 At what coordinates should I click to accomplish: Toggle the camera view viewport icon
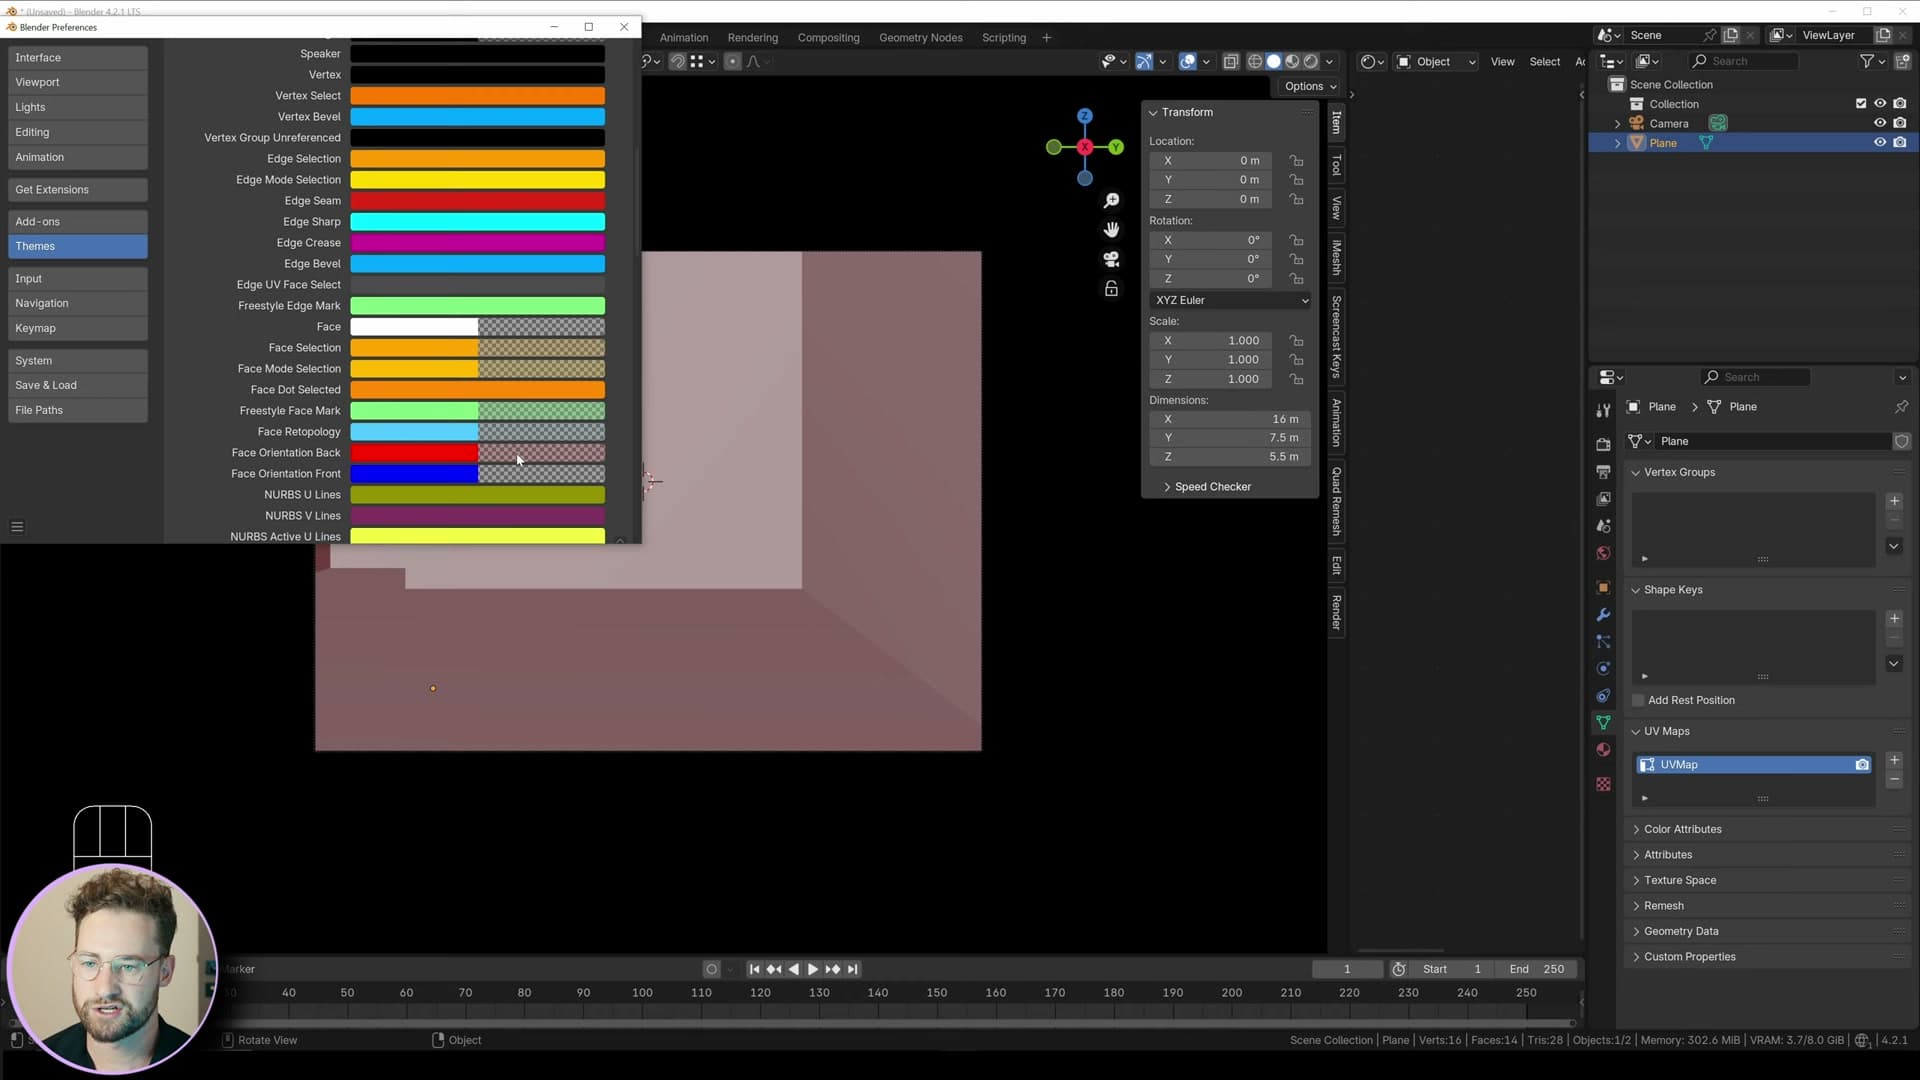(1111, 259)
